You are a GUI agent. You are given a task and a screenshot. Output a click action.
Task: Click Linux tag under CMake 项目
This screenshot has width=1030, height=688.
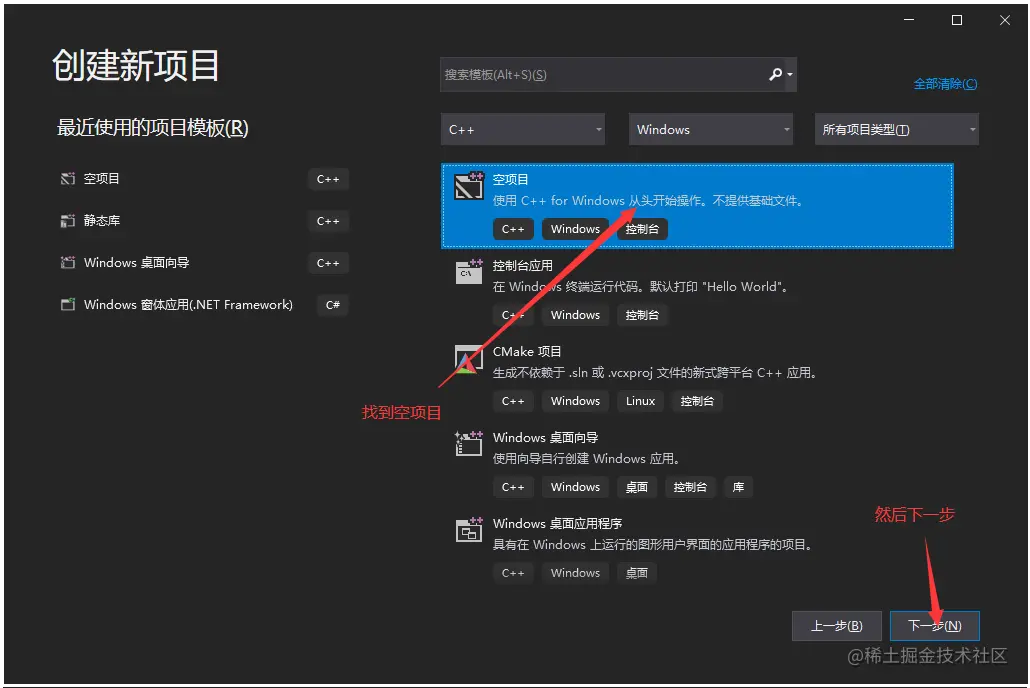click(x=640, y=401)
